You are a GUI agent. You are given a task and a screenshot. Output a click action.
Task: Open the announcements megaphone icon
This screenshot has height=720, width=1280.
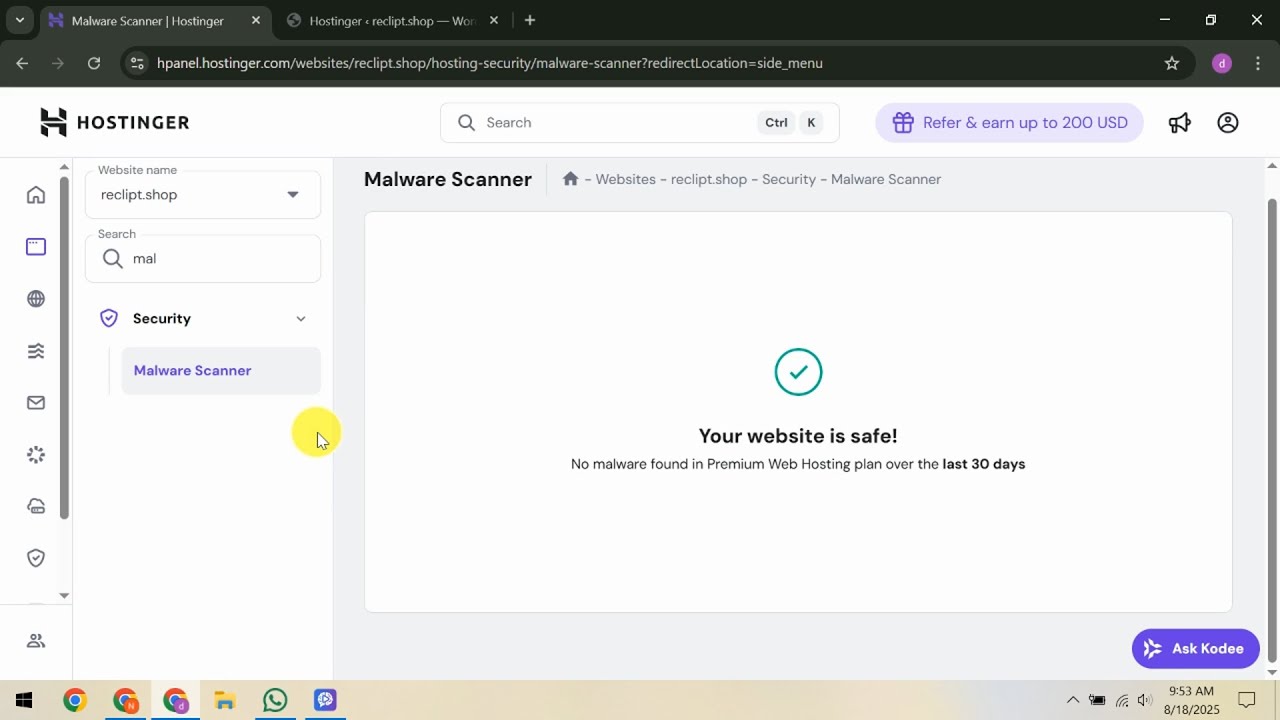click(x=1180, y=122)
